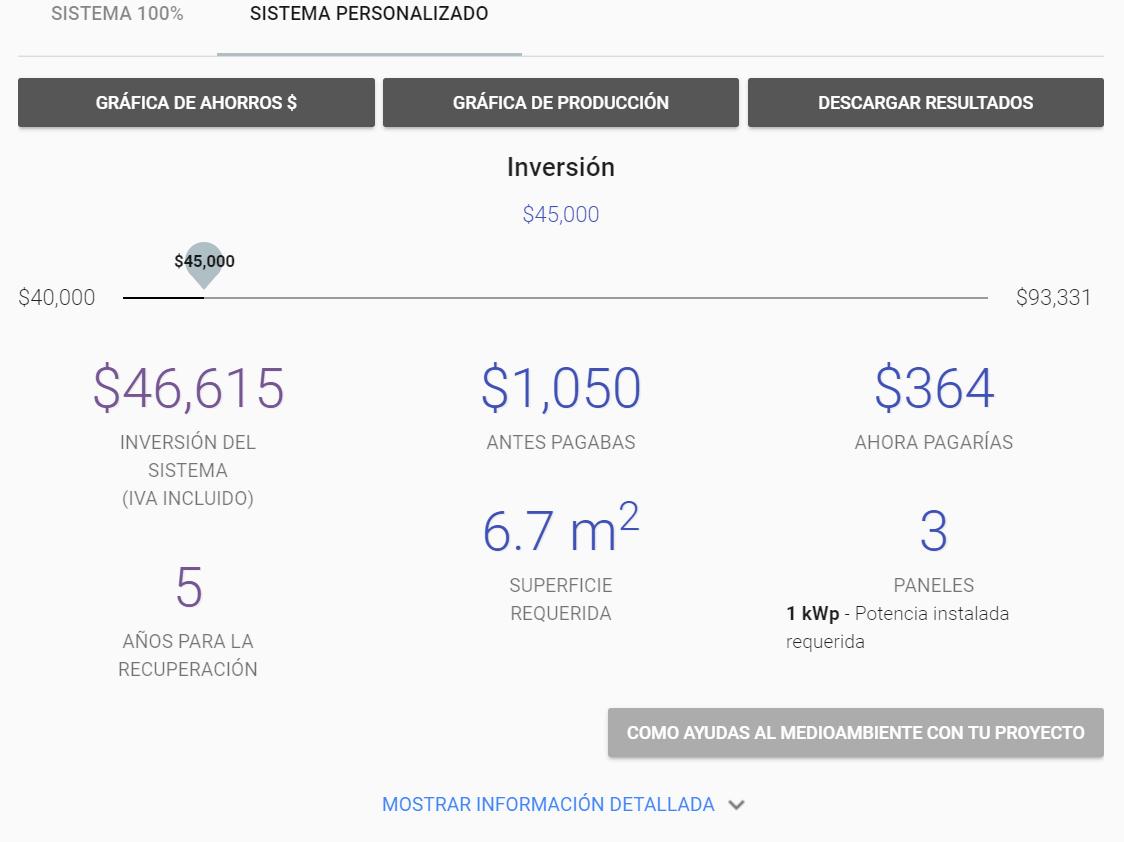Select the $45,000 inversión amount text

tap(561, 214)
